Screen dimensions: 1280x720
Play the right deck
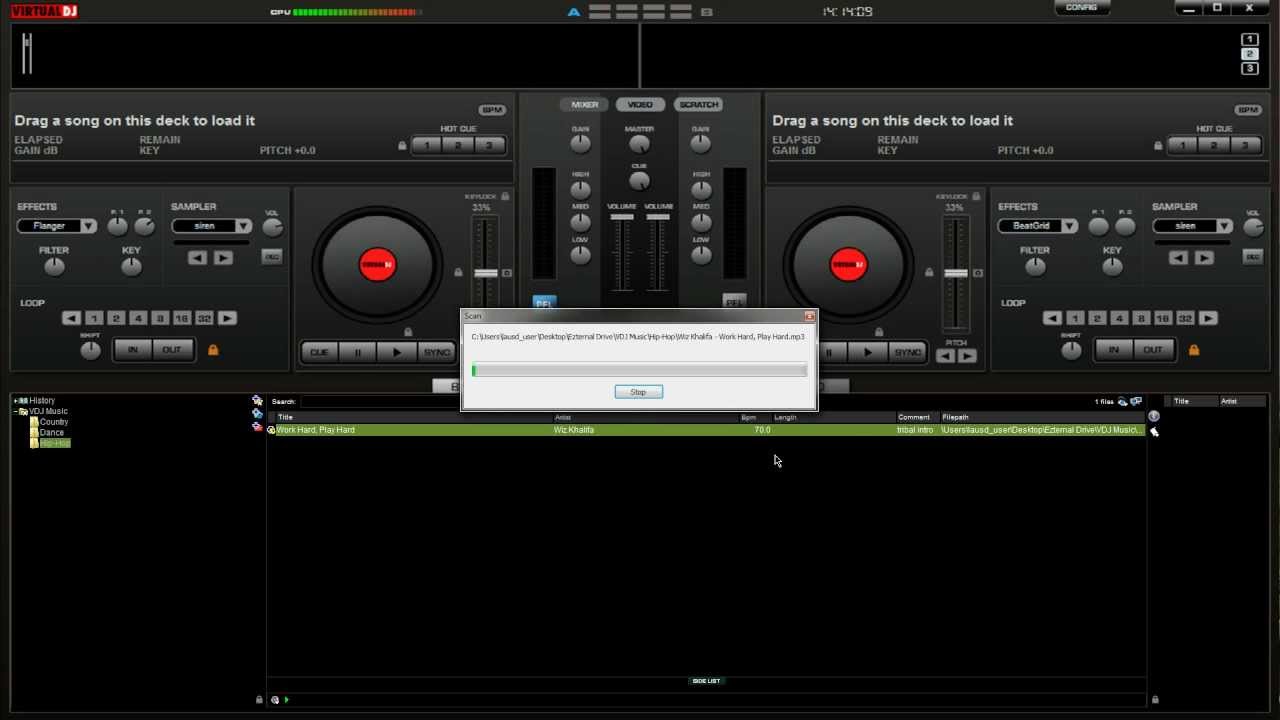pyautogui.click(x=868, y=352)
